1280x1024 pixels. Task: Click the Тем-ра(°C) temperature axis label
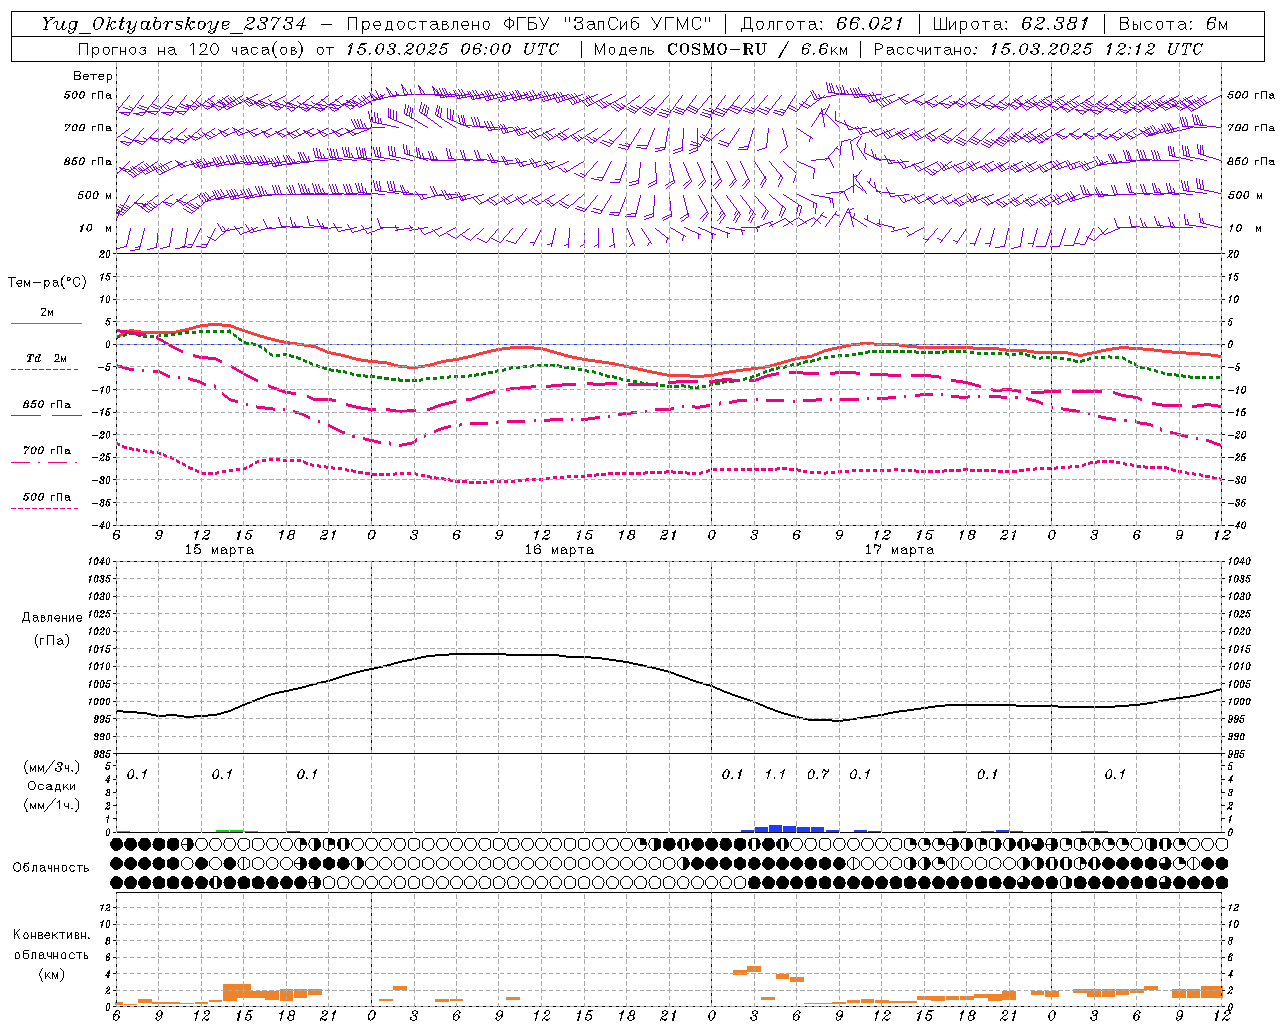47,283
